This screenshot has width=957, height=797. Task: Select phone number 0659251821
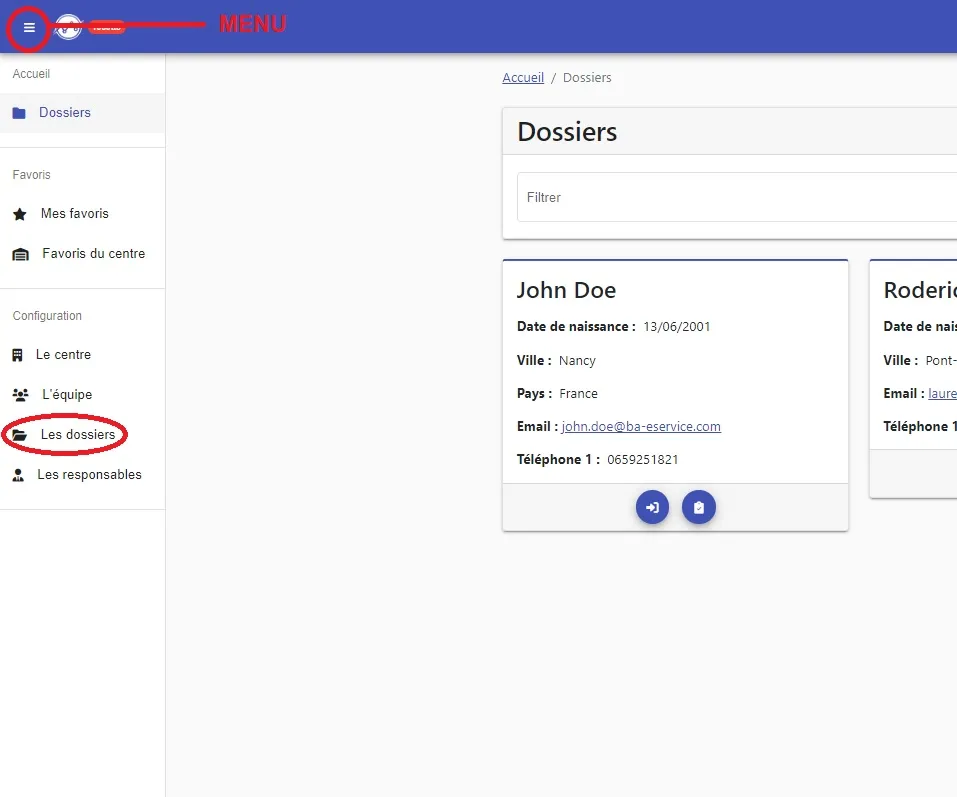643,460
